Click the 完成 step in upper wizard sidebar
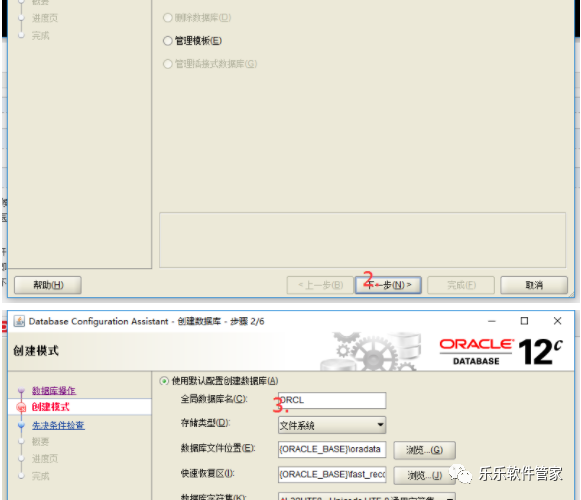The image size is (581, 500). pyautogui.click(x=40, y=36)
